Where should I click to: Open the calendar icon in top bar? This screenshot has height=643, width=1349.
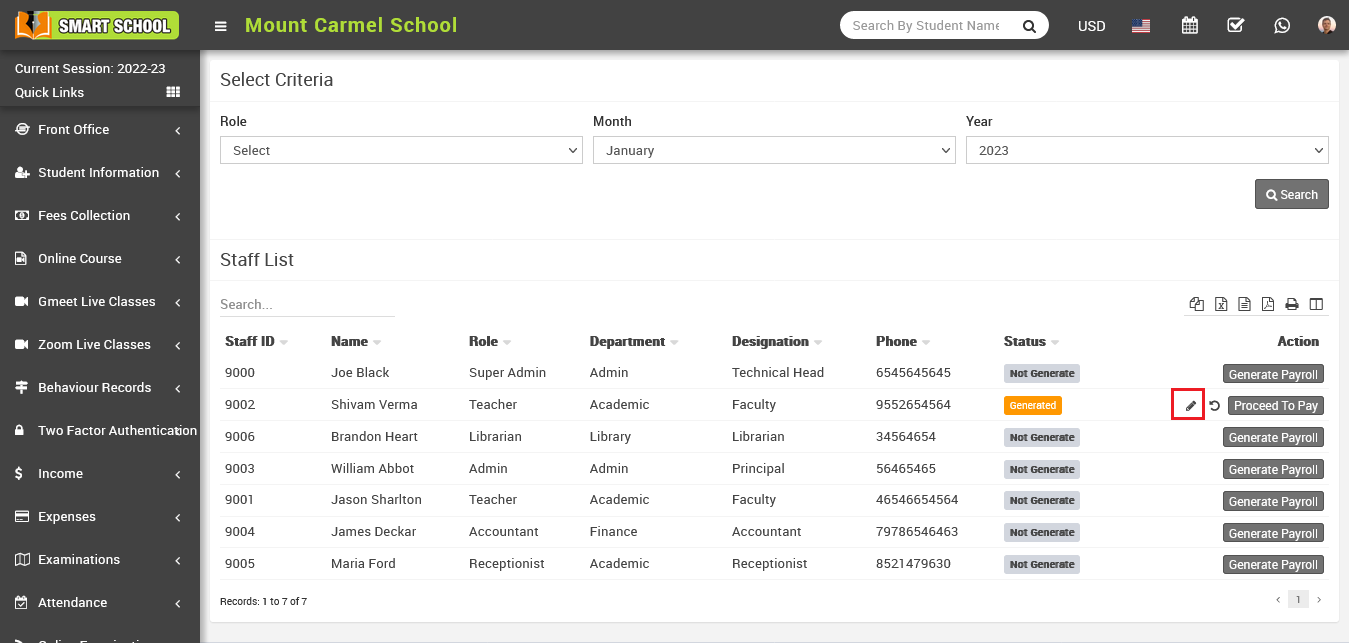pyautogui.click(x=1190, y=26)
